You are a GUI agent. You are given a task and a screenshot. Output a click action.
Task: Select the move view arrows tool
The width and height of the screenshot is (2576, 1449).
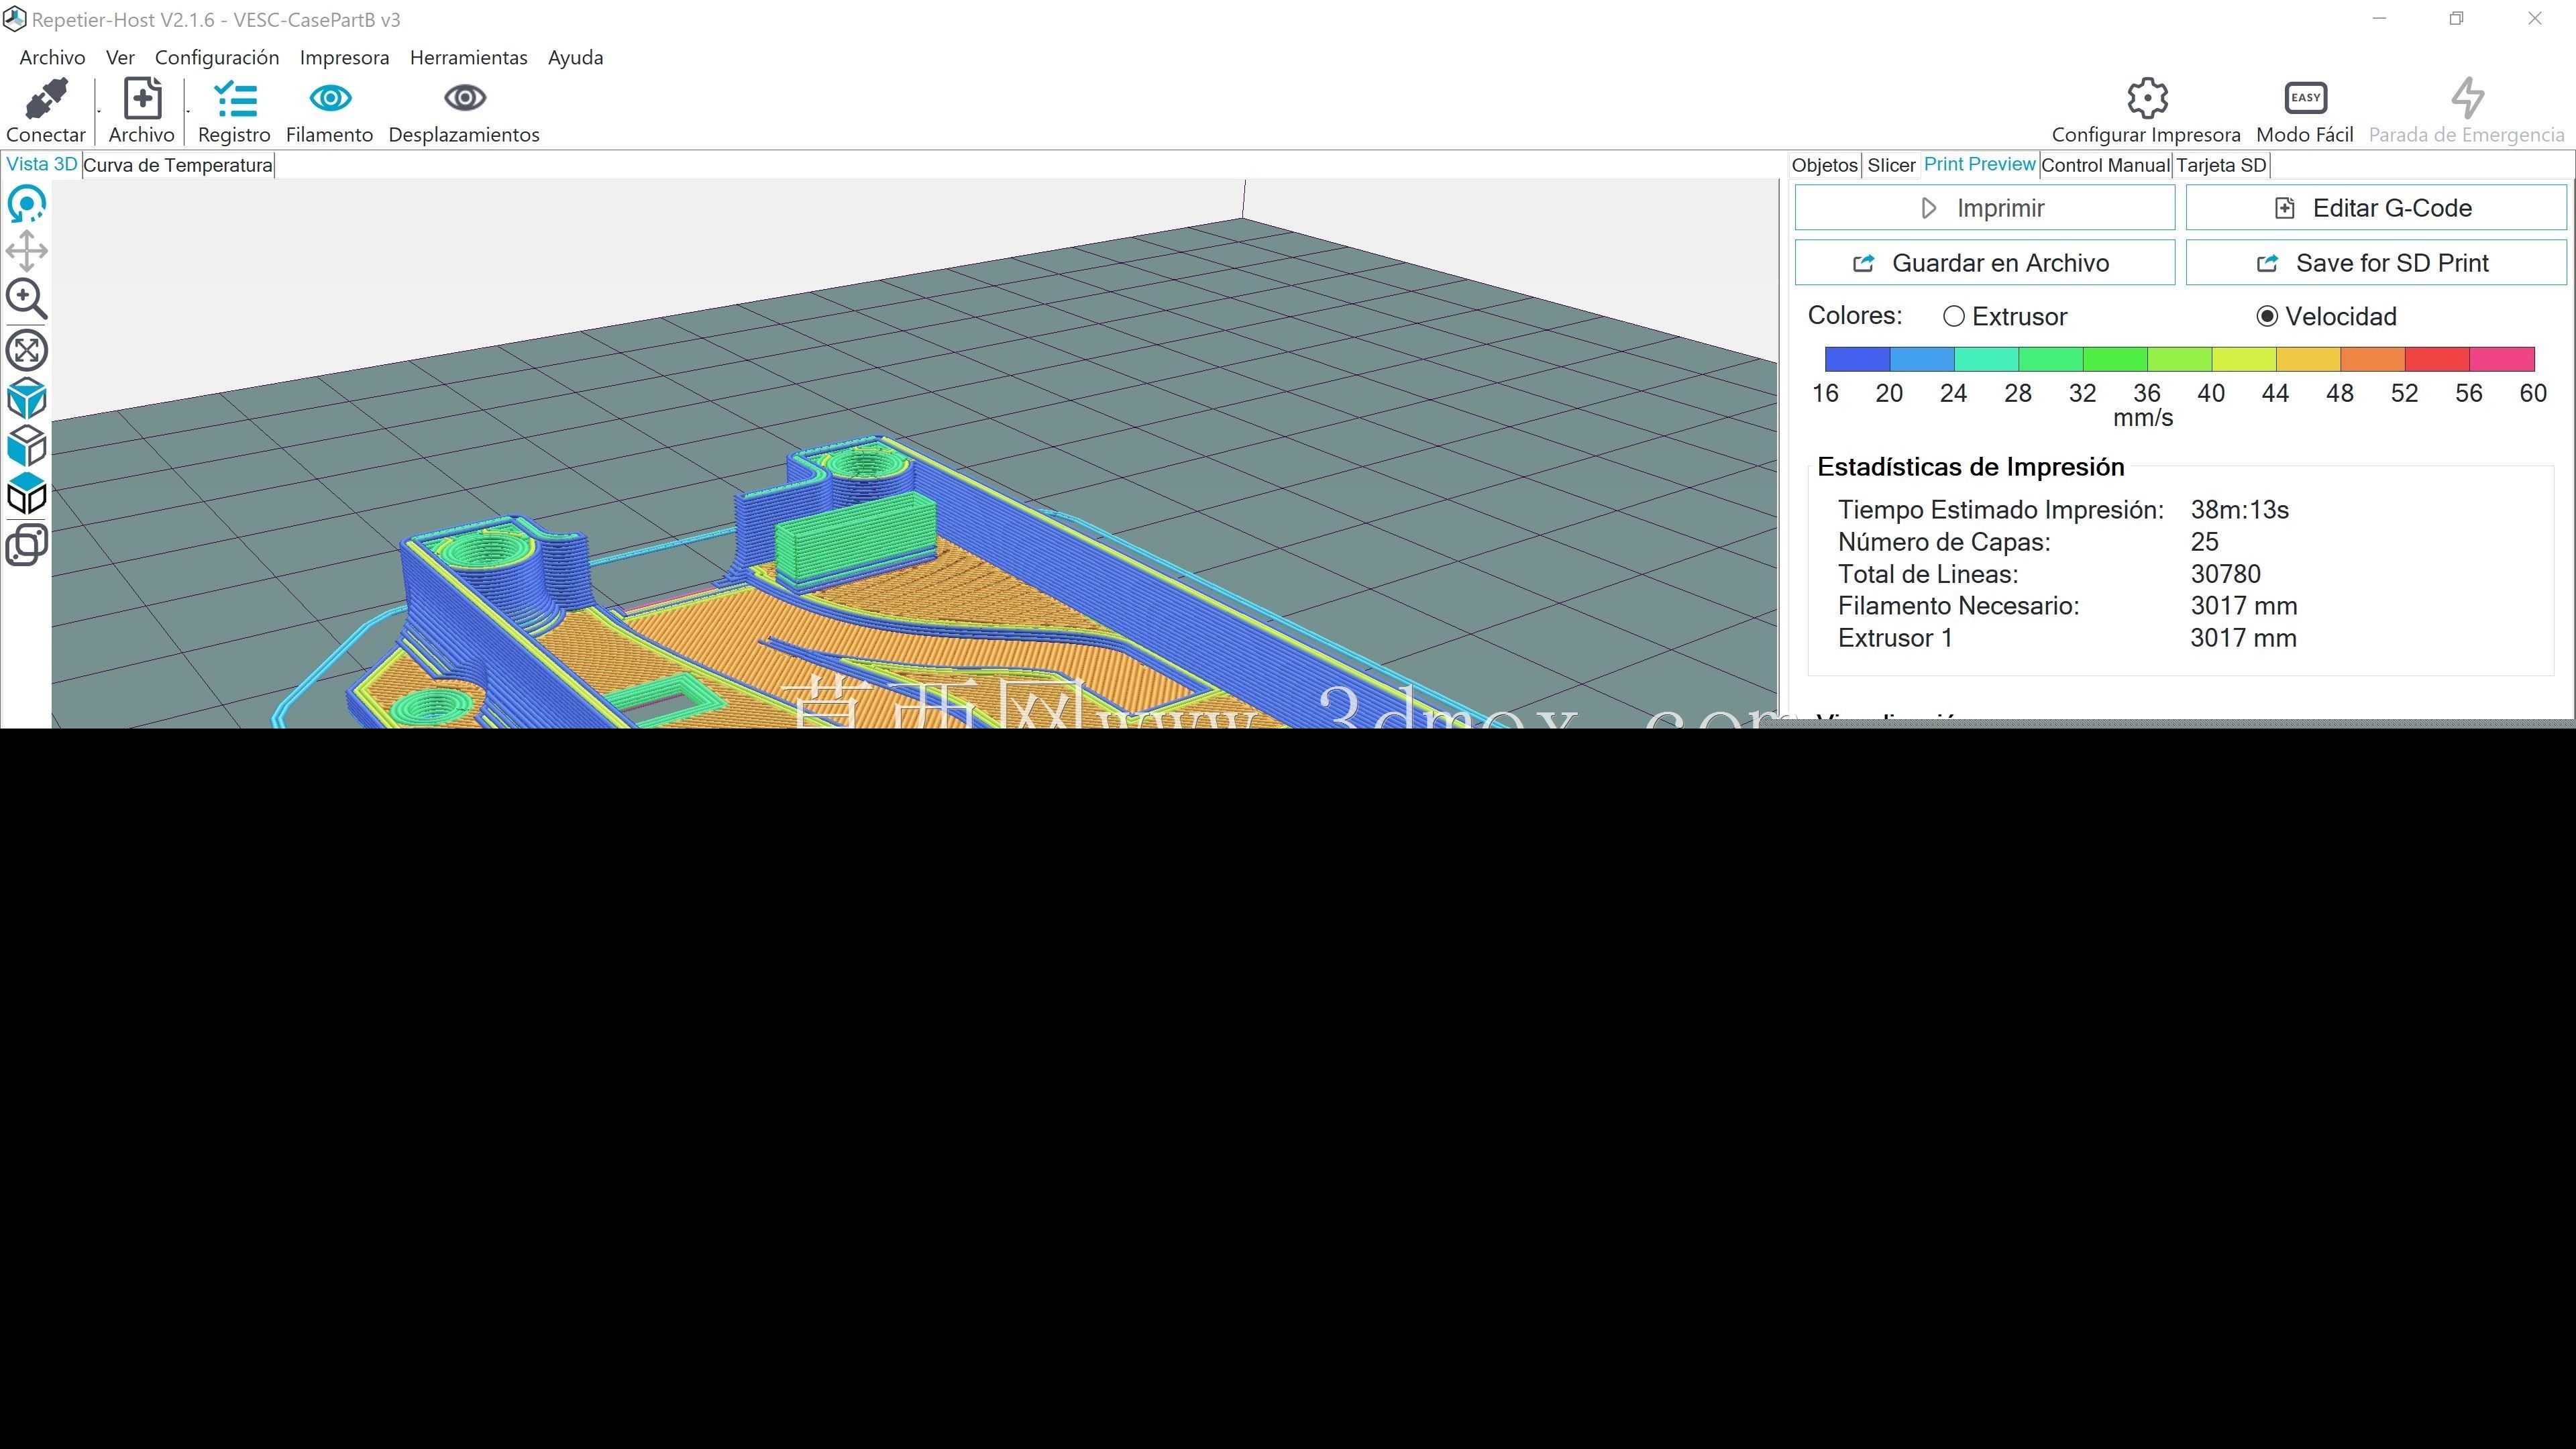click(x=27, y=251)
